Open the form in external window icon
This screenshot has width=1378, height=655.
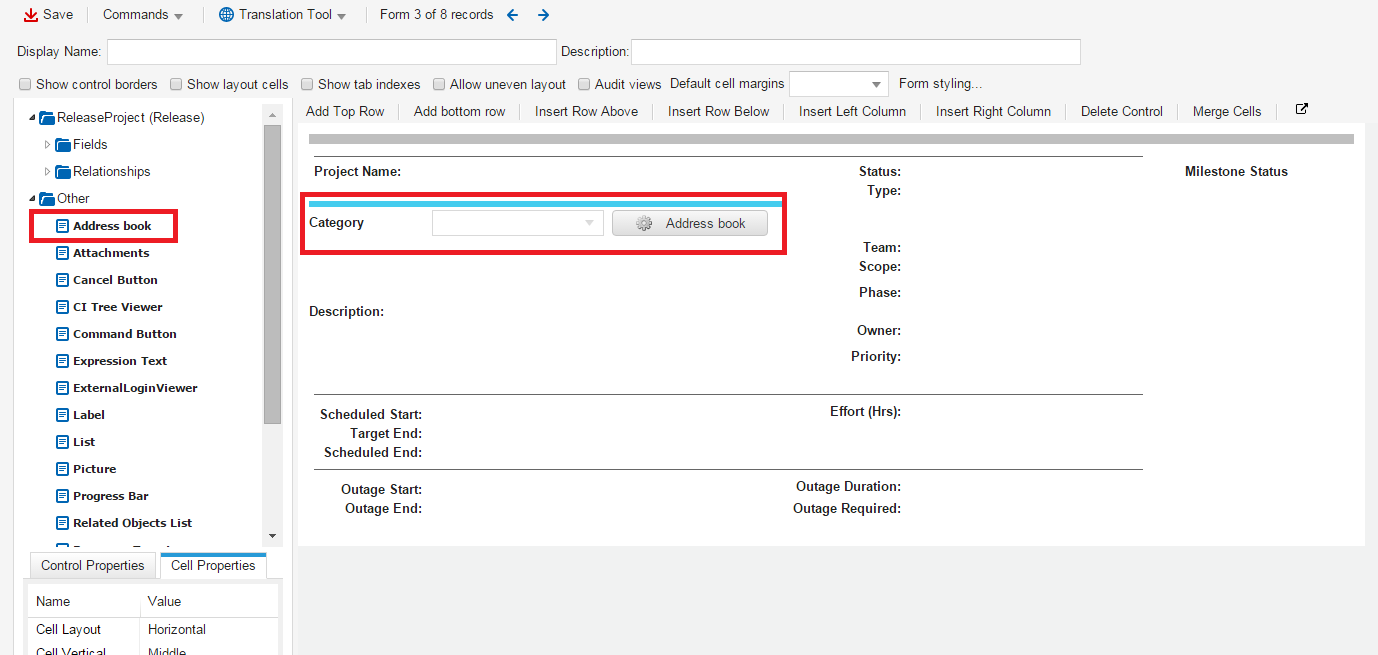pyautogui.click(x=1301, y=108)
